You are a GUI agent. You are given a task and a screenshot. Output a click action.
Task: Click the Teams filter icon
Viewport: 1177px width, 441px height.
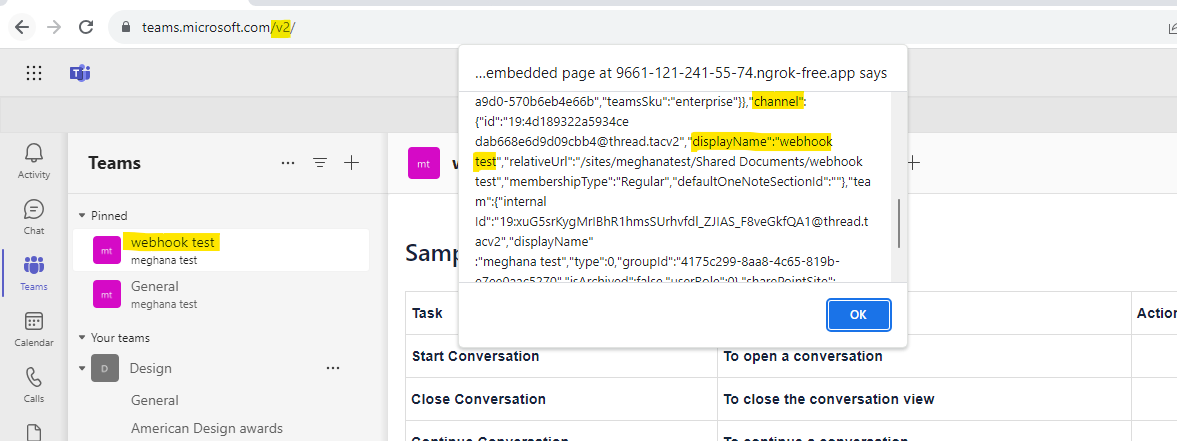pos(320,163)
